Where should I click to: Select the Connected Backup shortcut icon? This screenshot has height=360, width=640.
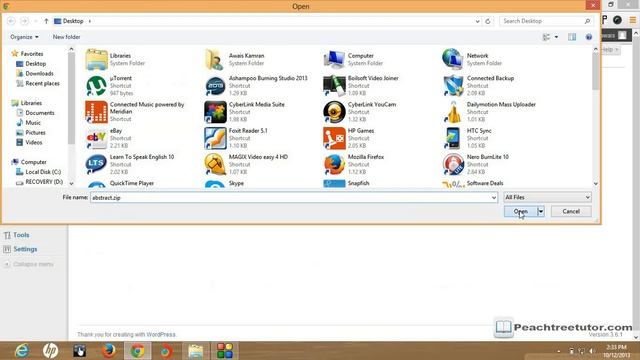point(453,86)
